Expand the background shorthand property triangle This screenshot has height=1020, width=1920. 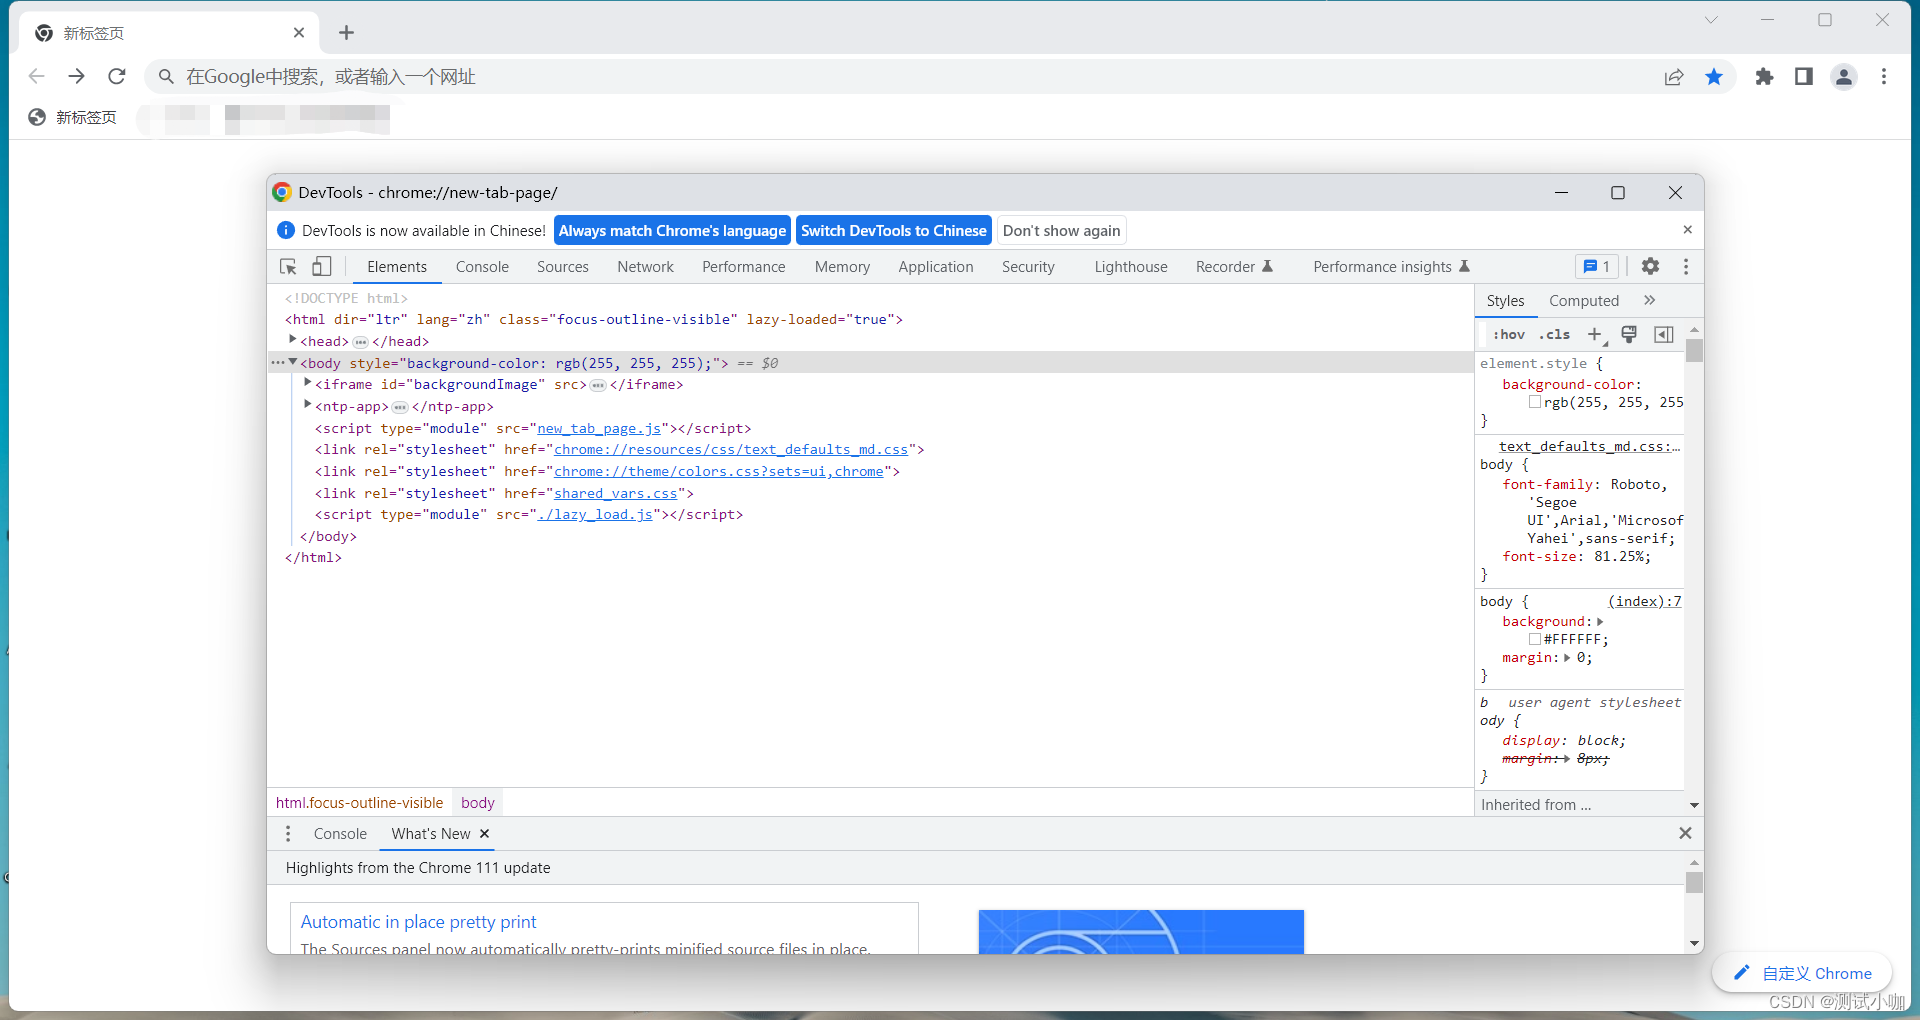[1600, 622]
